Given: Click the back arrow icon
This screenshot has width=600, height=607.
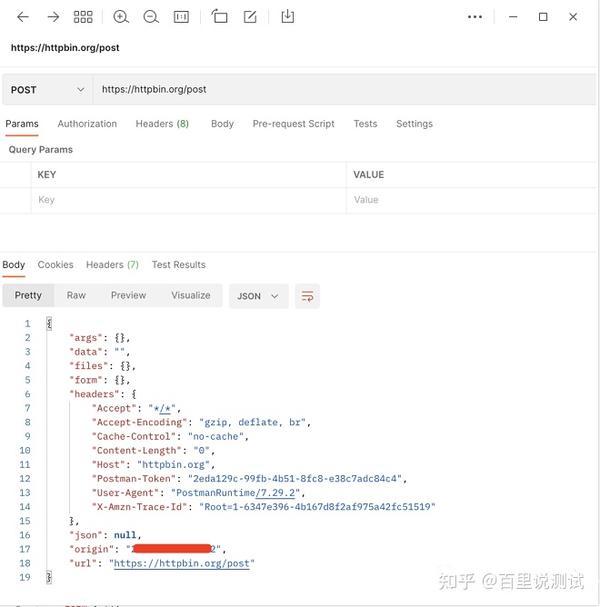Looking at the screenshot, I should (x=23, y=17).
